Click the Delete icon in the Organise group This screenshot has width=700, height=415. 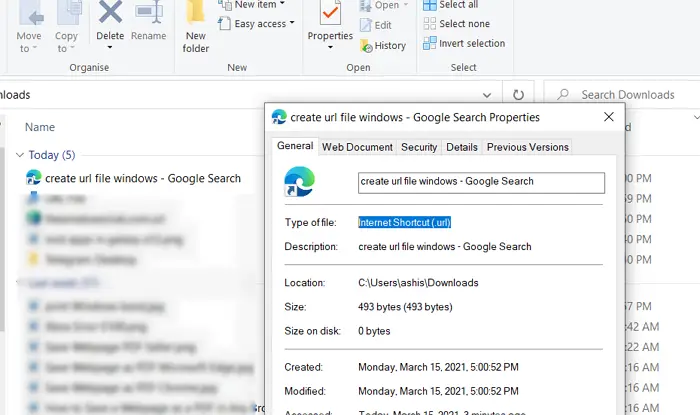click(x=110, y=12)
